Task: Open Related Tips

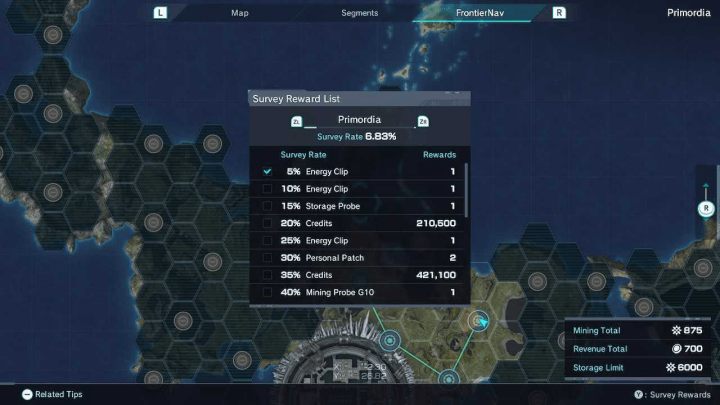Action: [59, 394]
